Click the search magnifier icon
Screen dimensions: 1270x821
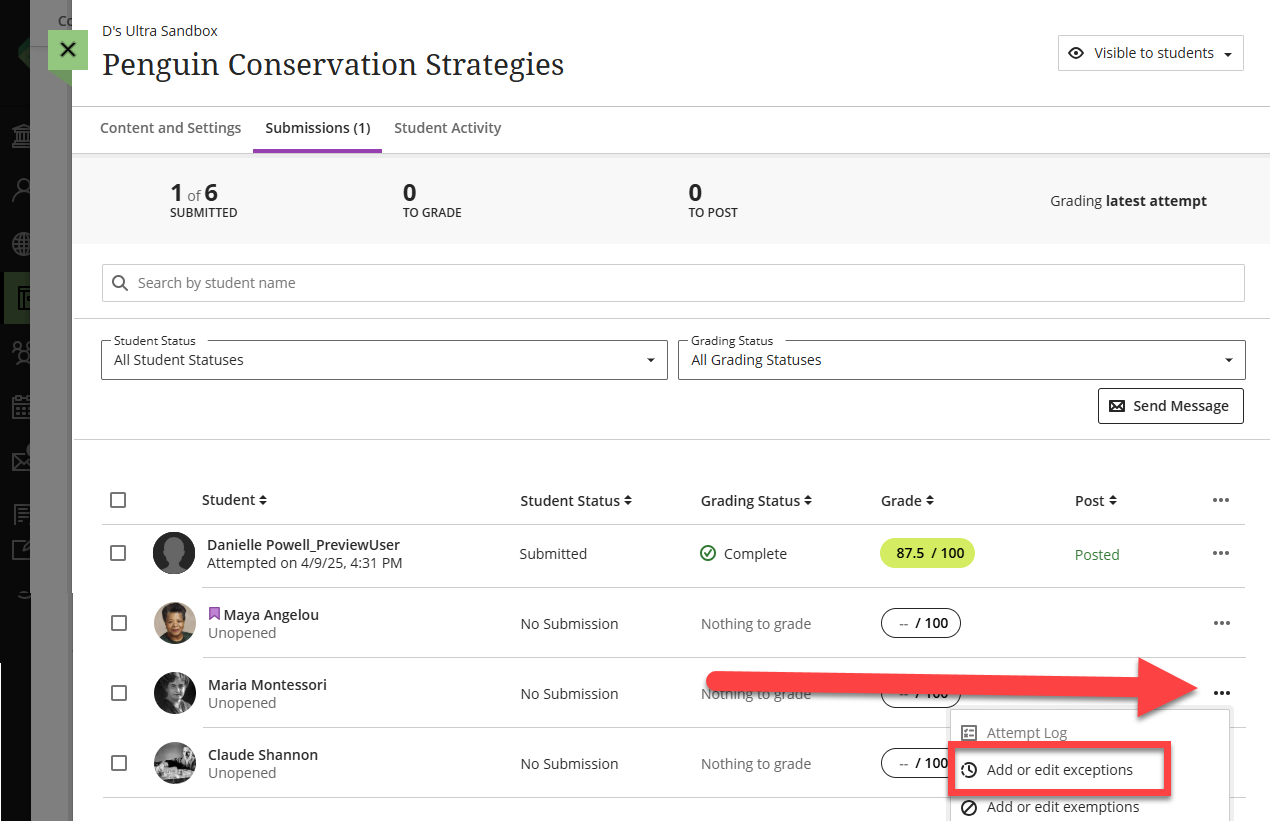(120, 283)
